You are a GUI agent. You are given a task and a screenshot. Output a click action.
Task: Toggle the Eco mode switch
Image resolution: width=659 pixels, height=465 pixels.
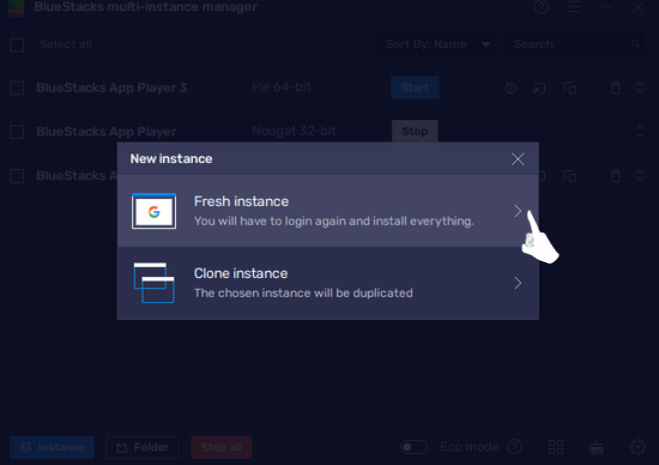click(x=413, y=447)
